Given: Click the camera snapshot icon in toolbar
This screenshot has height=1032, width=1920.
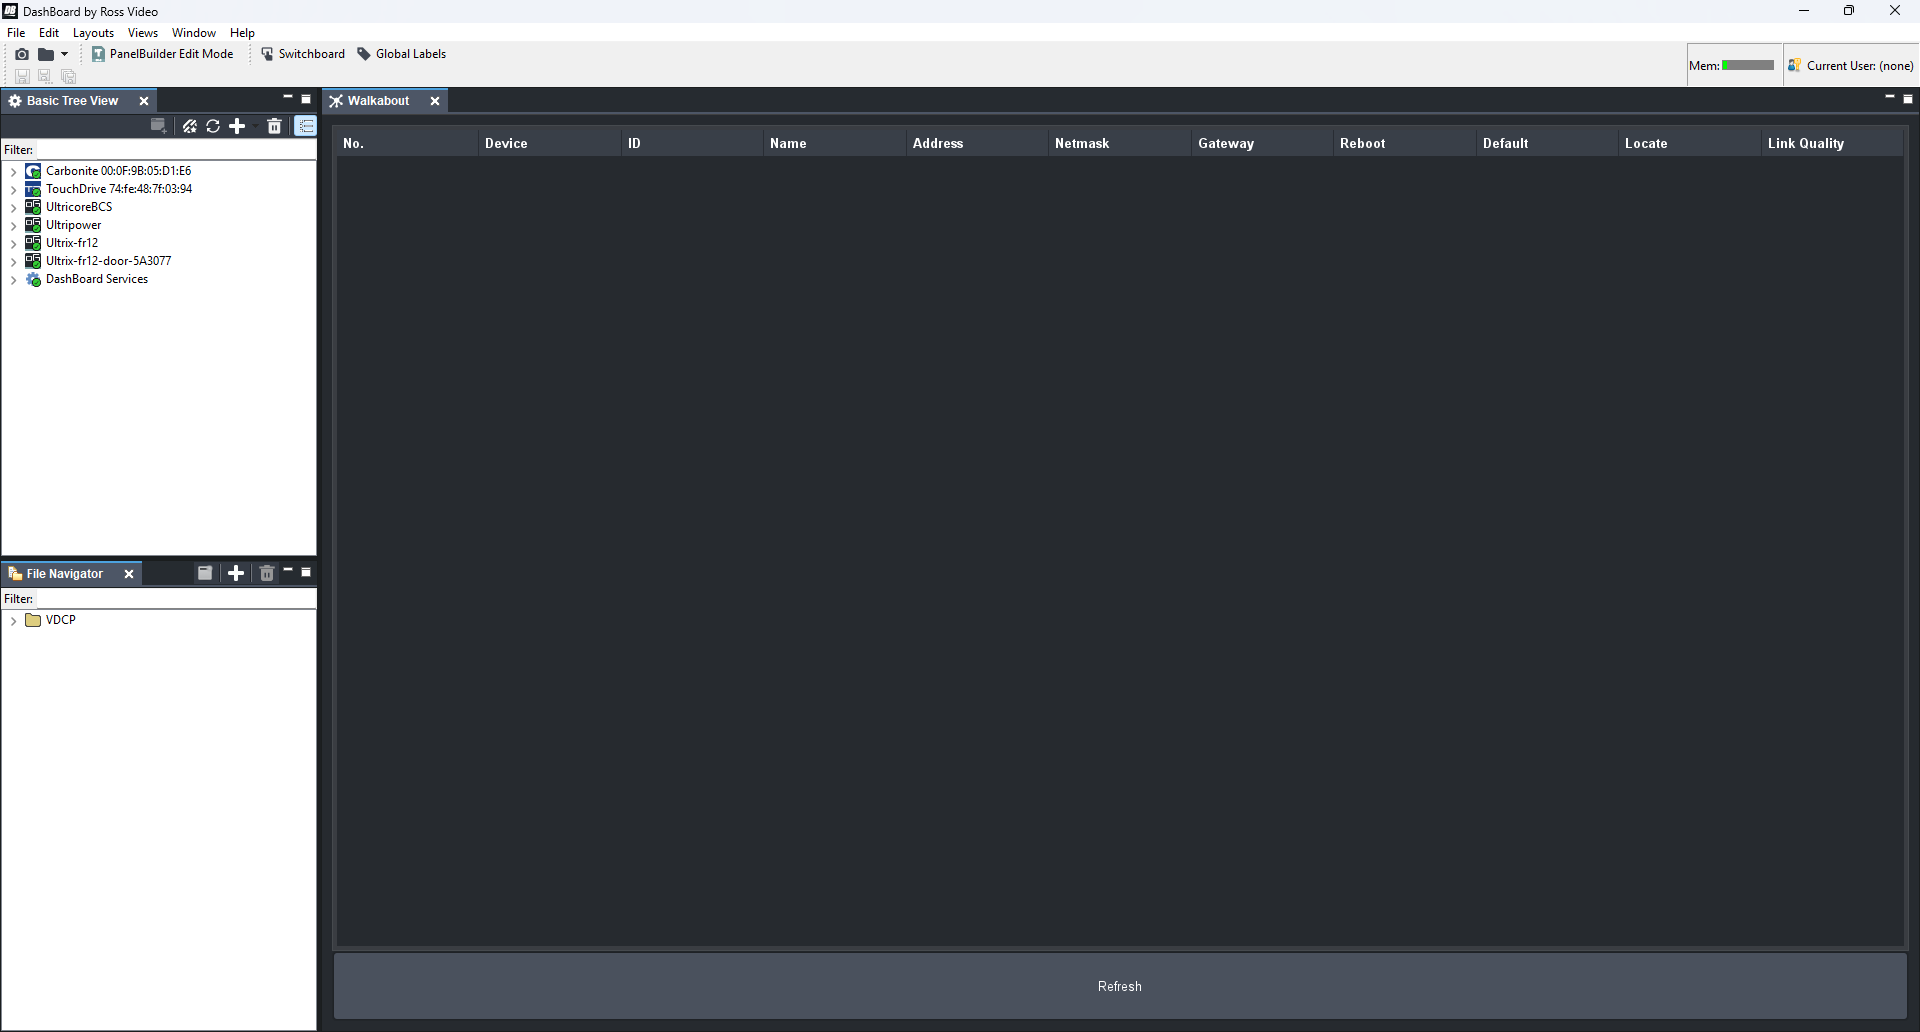Looking at the screenshot, I should click(x=22, y=54).
